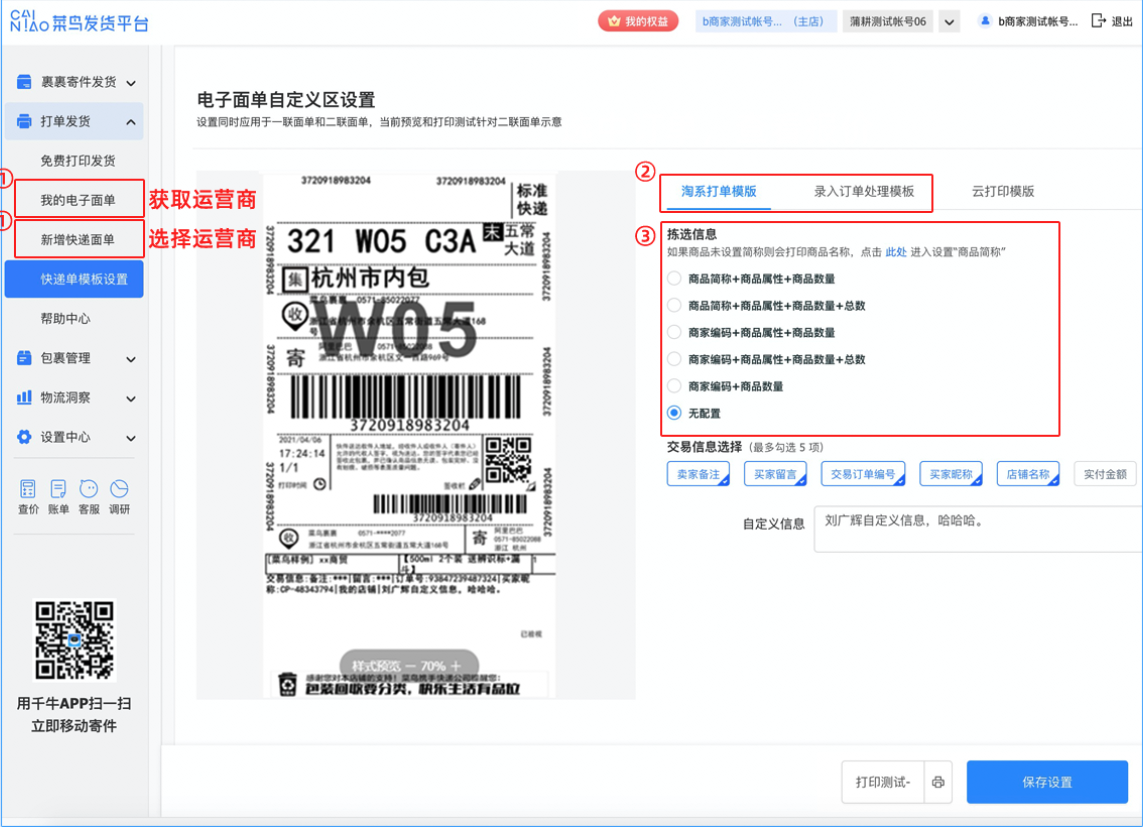The image size is (1143, 827).
Task: Select 商家编码+商品属性+商品数量 radio option
Action: (674, 332)
